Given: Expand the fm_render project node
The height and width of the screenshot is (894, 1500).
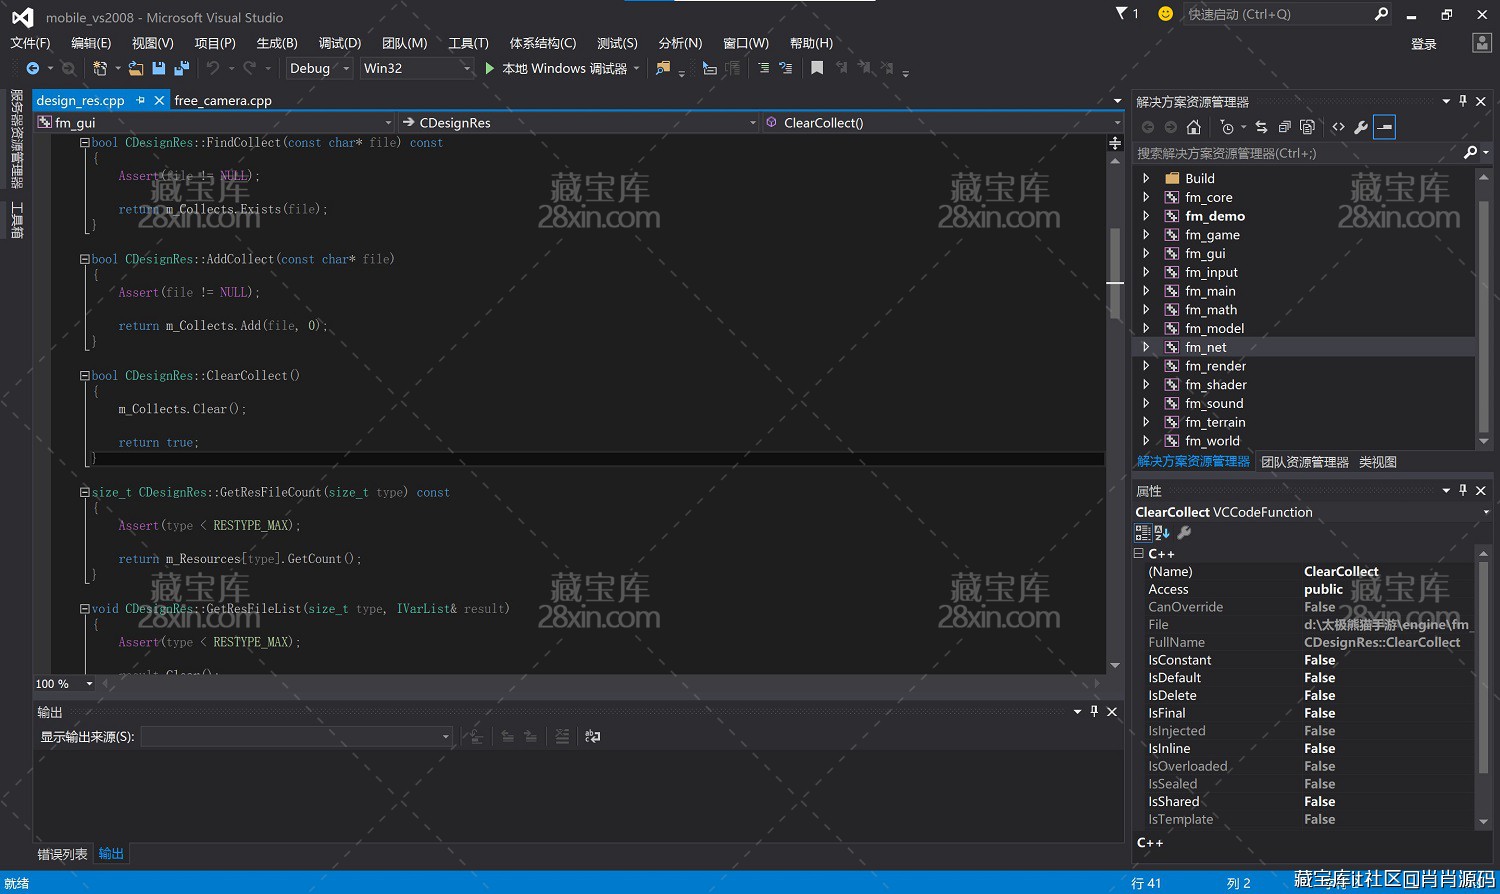Looking at the screenshot, I should 1146,366.
